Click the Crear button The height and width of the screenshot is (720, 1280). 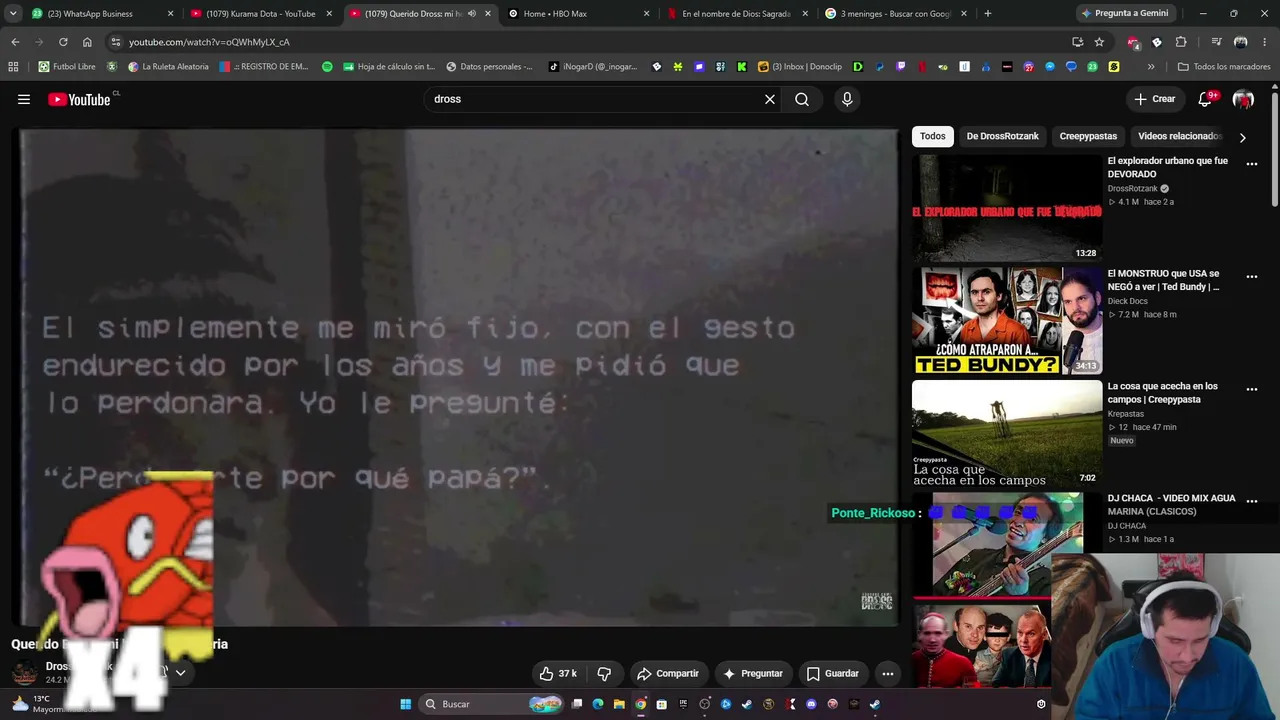point(1155,99)
